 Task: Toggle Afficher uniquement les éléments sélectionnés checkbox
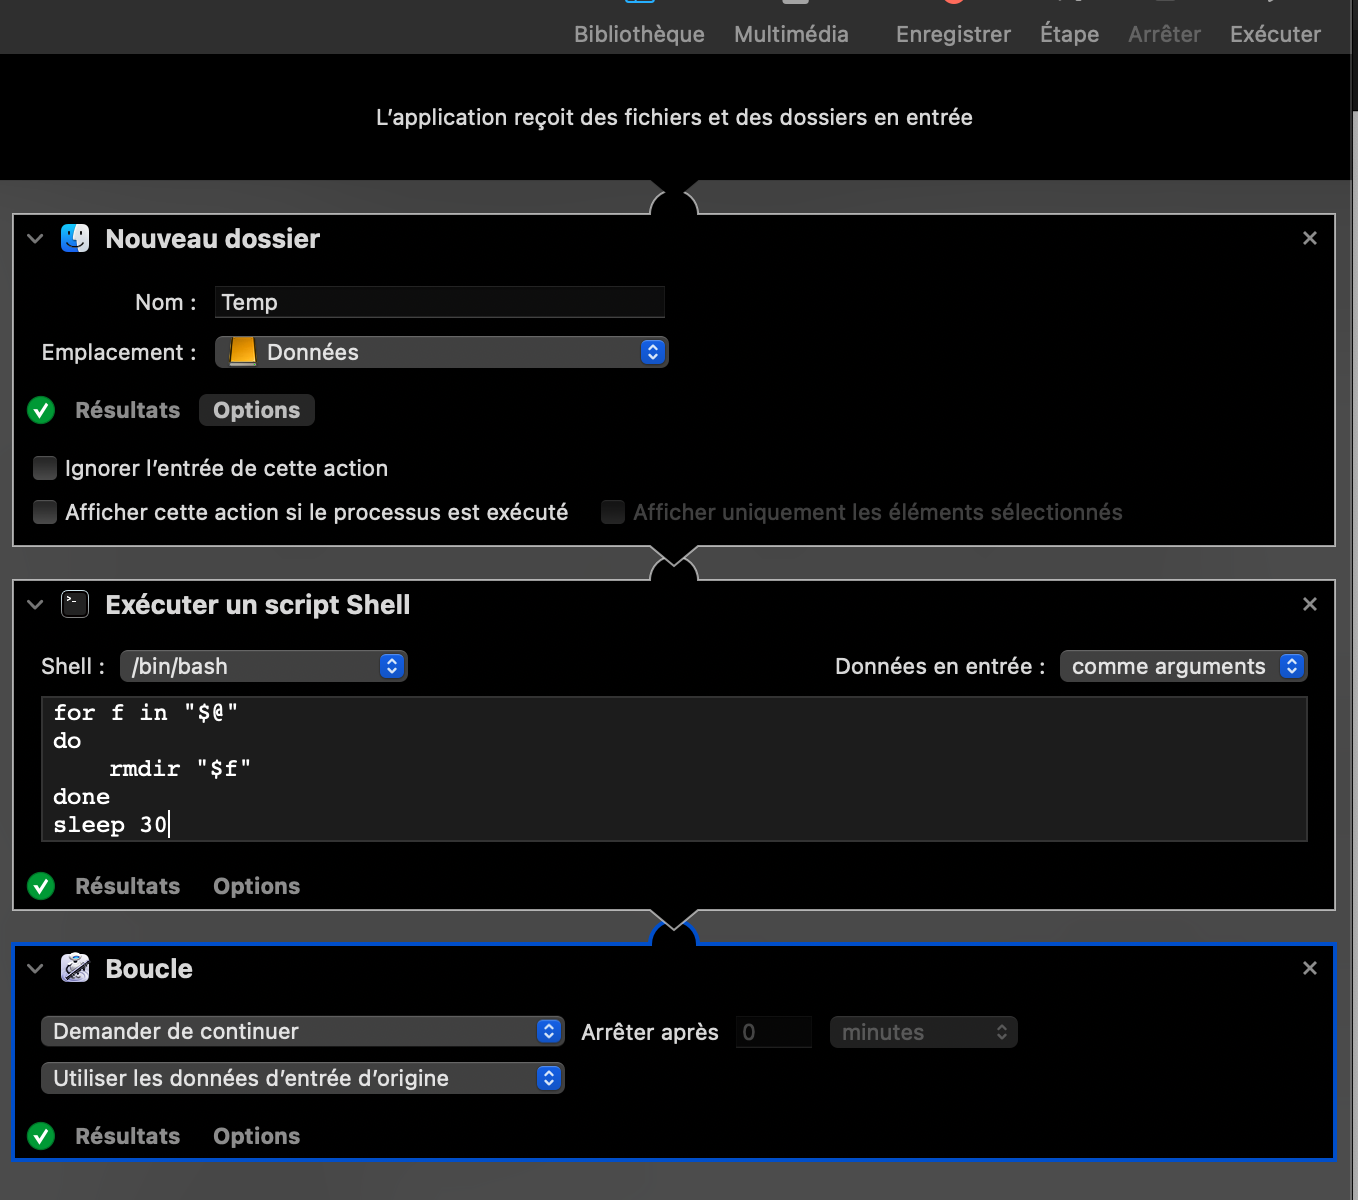(613, 512)
